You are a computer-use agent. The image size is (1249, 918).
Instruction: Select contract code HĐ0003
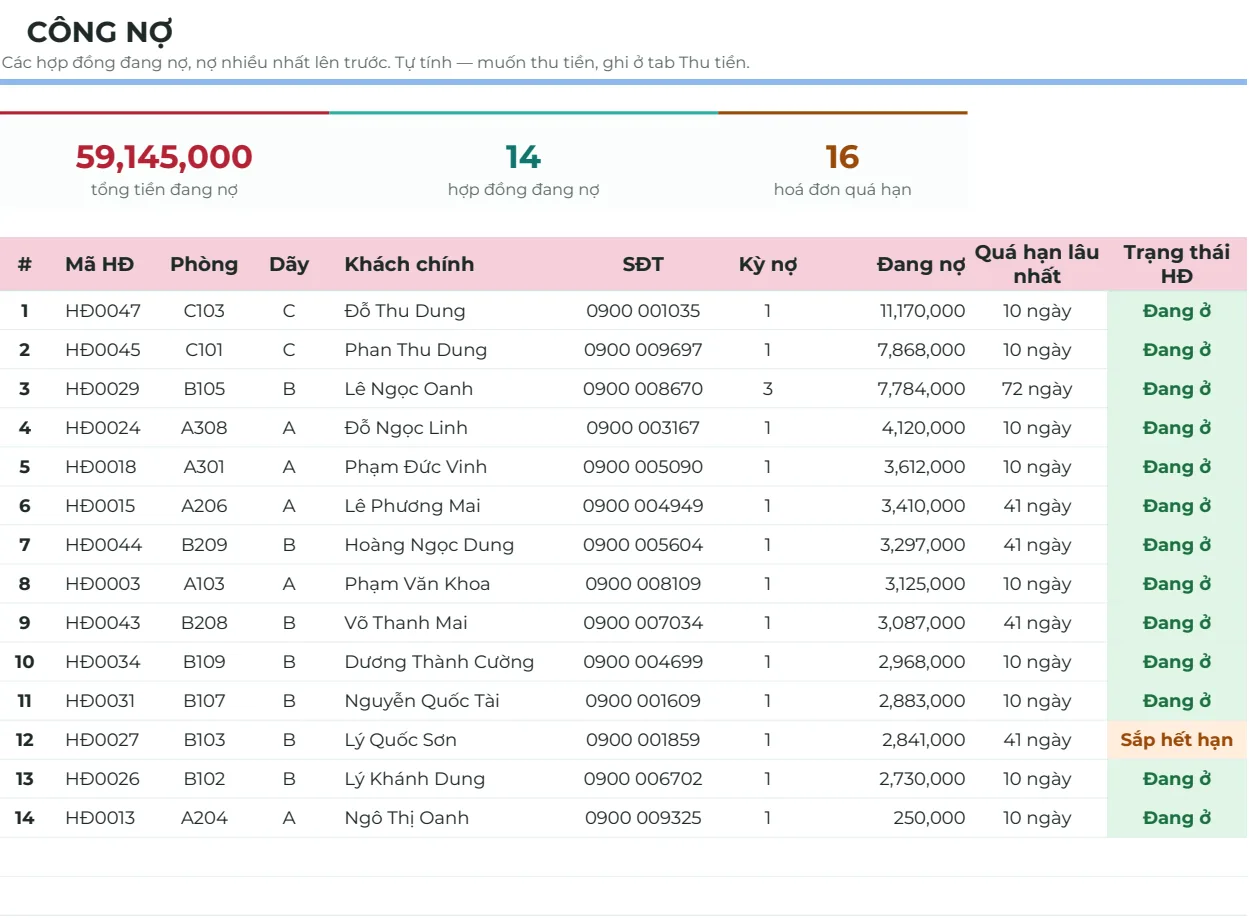coord(102,584)
